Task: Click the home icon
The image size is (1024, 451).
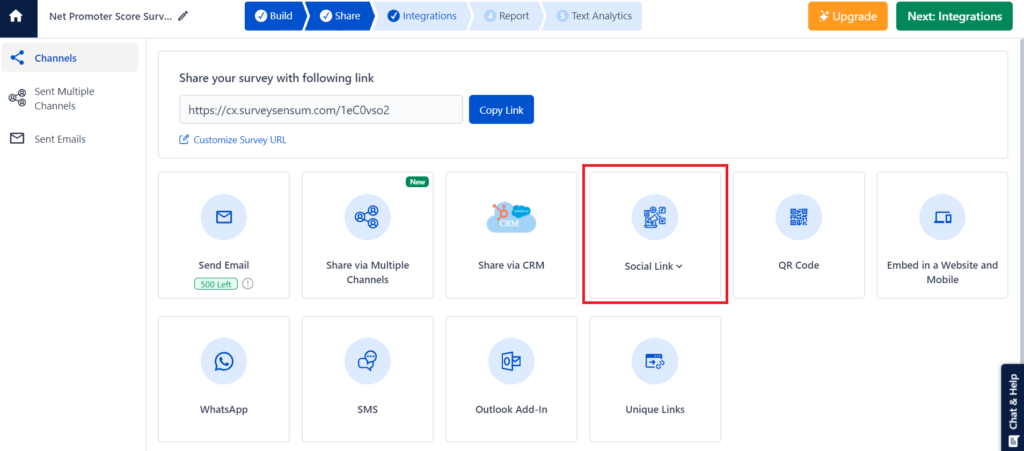Action: point(16,16)
